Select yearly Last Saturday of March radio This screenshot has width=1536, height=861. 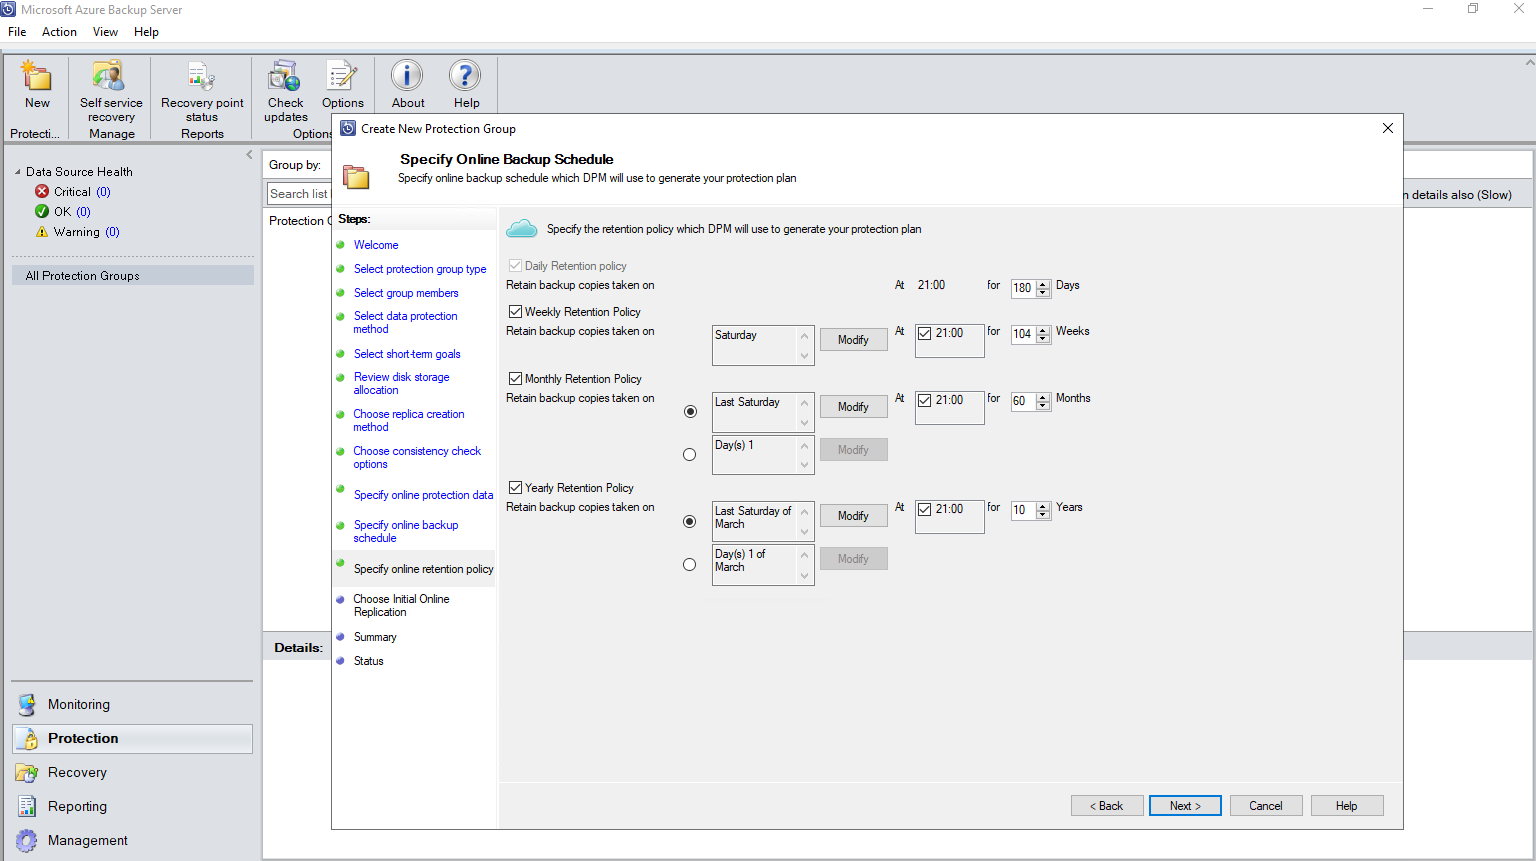click(690, 522)
